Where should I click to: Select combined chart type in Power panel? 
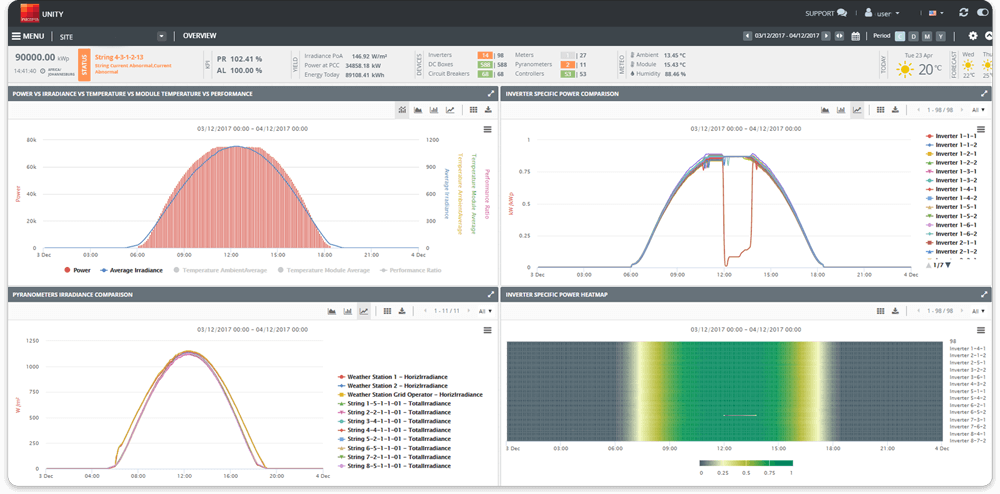[x=402, y=110]
